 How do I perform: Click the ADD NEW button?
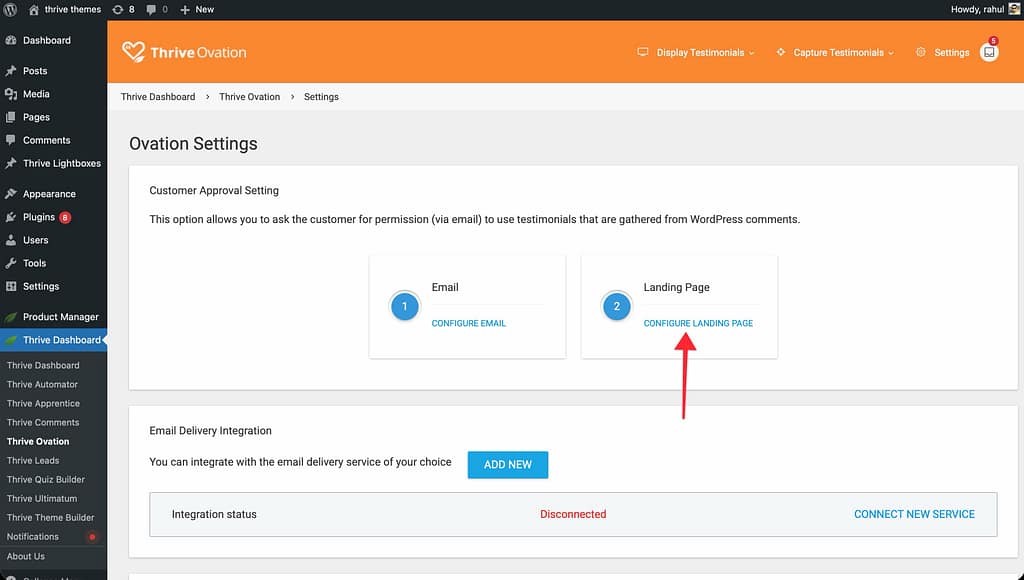tap(507, 465)
